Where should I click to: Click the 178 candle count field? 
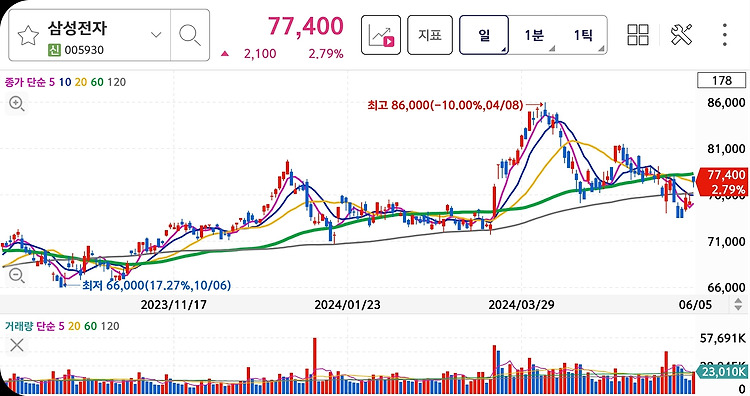click(x=722, y=80)
